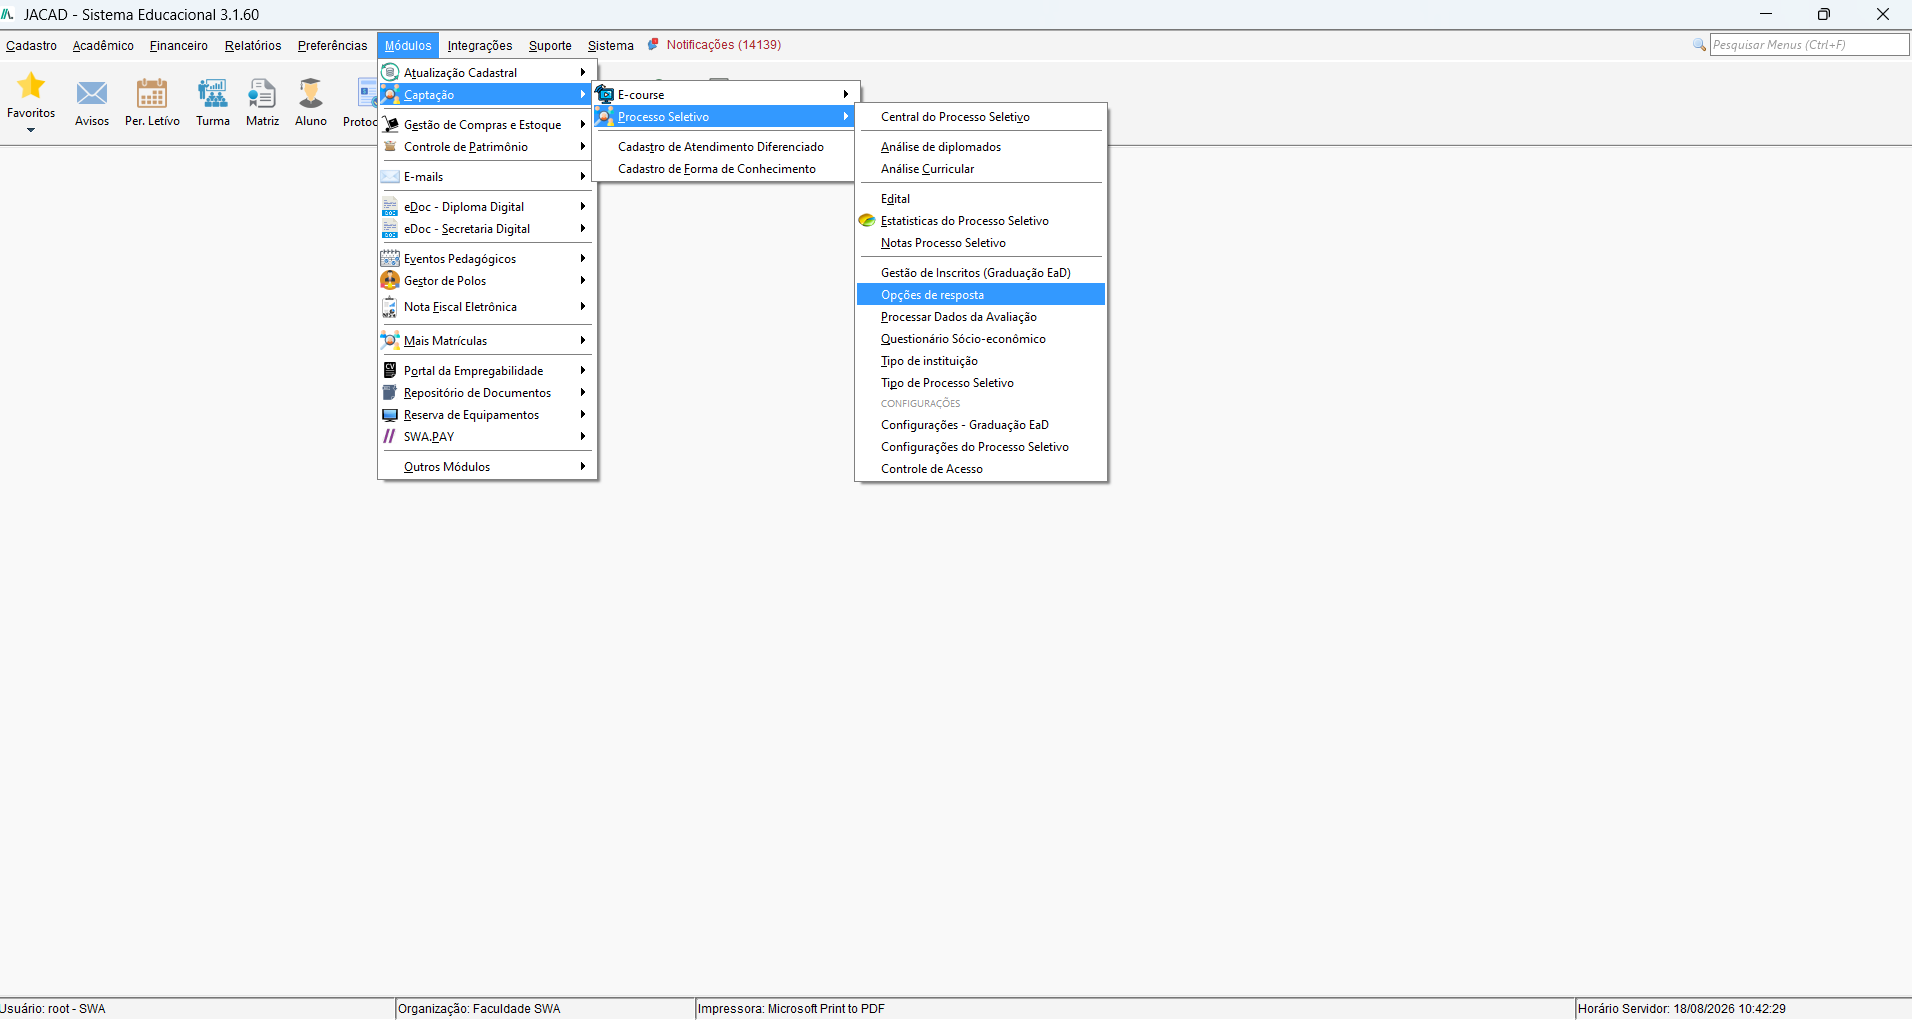1912x1020 pixels.
Task: Click the eDoc - Secretaria Digital icon
Action: point(390,228)
